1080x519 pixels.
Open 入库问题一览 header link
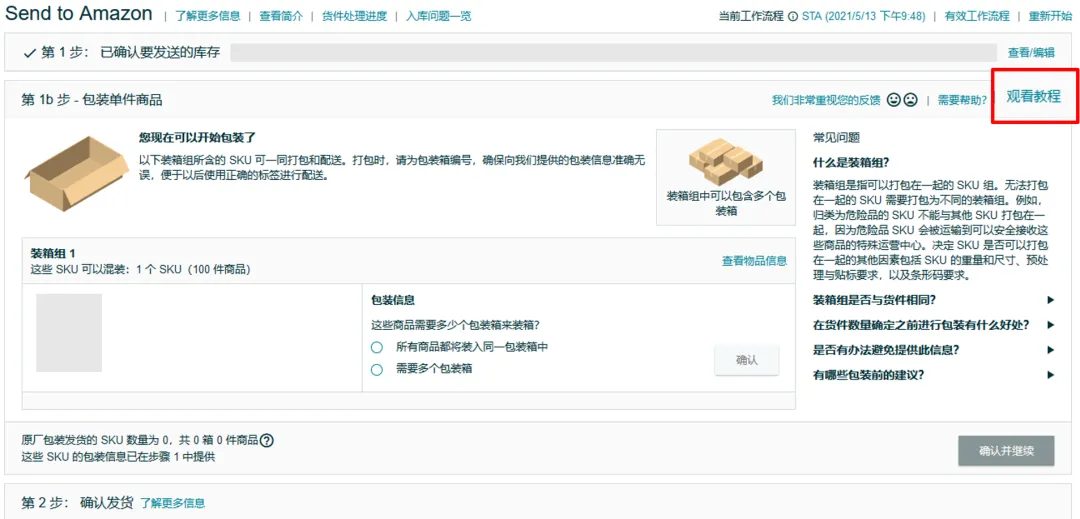[439, 16]
